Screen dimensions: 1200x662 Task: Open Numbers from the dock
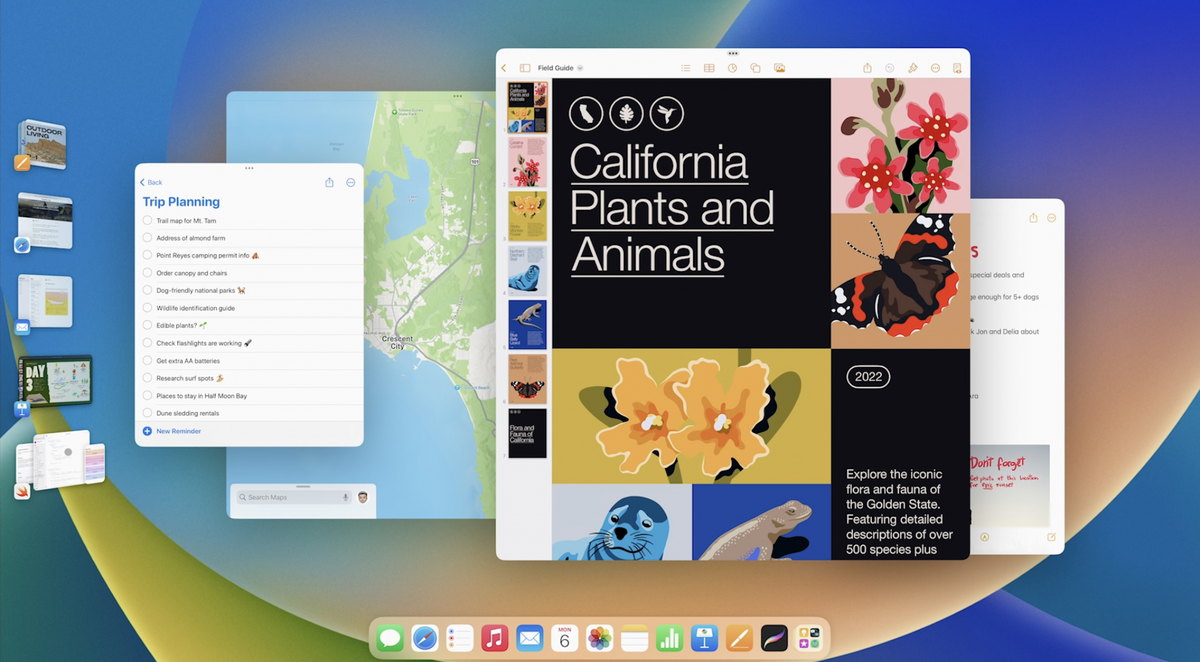point(669,638)
